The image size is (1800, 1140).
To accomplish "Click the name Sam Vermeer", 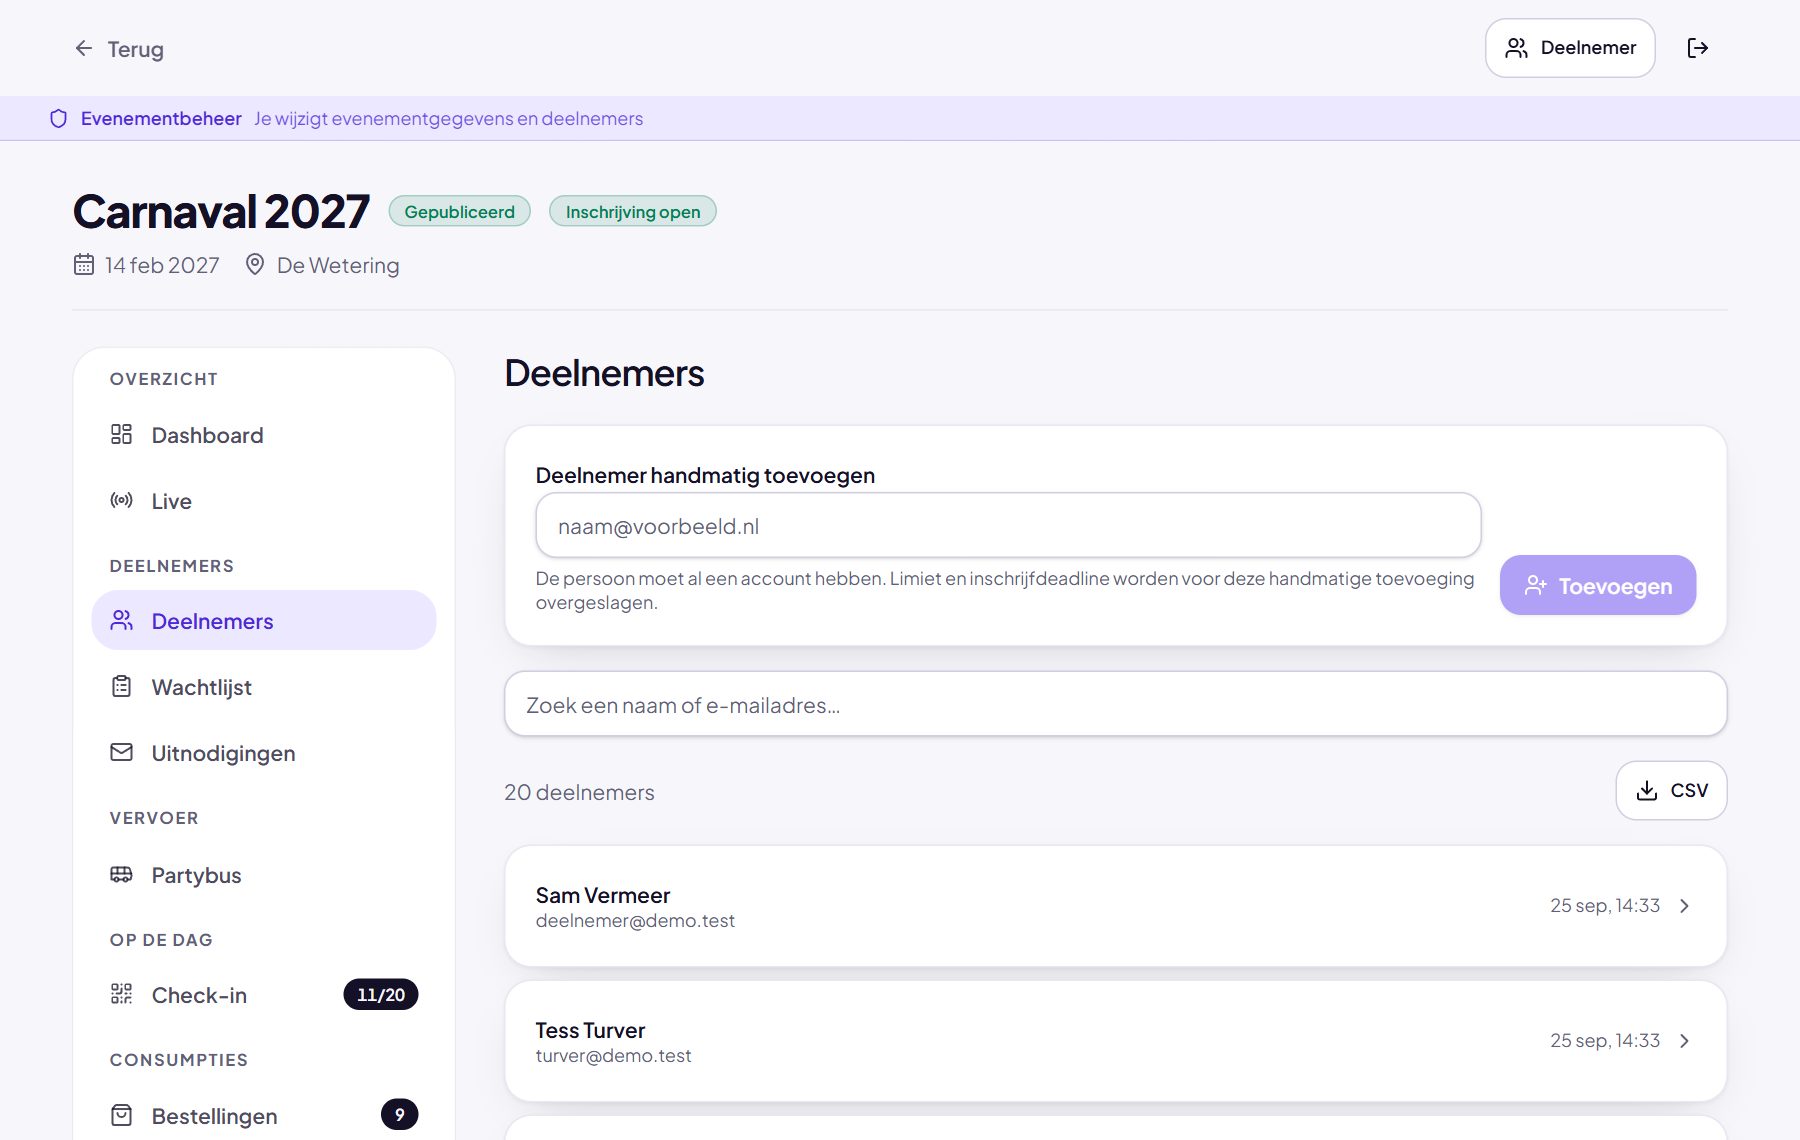I will pyautogui.click(x=603, y=895).
